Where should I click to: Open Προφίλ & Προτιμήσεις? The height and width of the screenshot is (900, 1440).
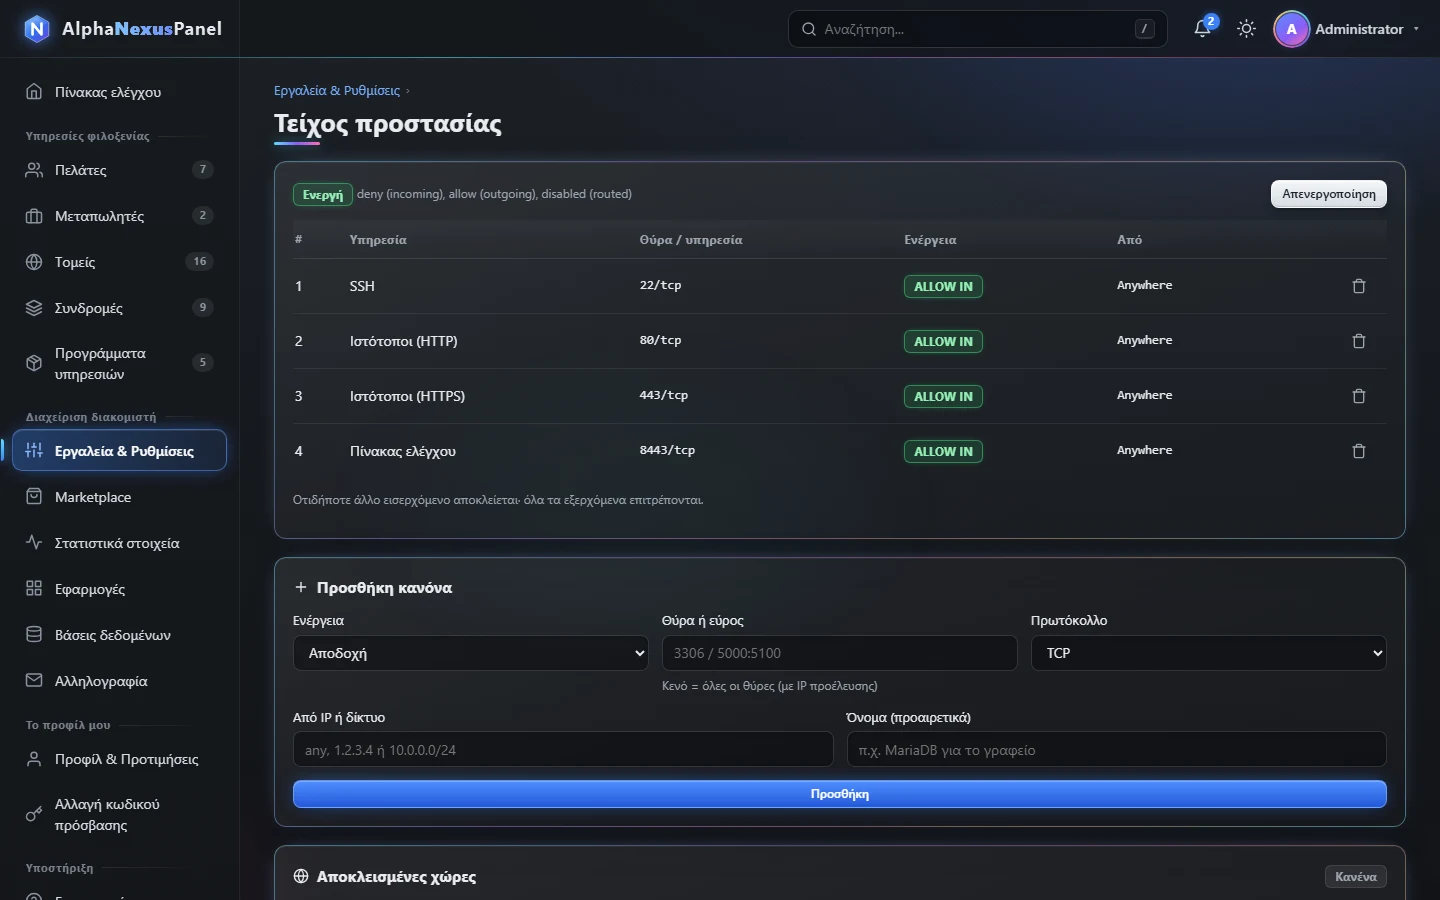tap(120, 759)
